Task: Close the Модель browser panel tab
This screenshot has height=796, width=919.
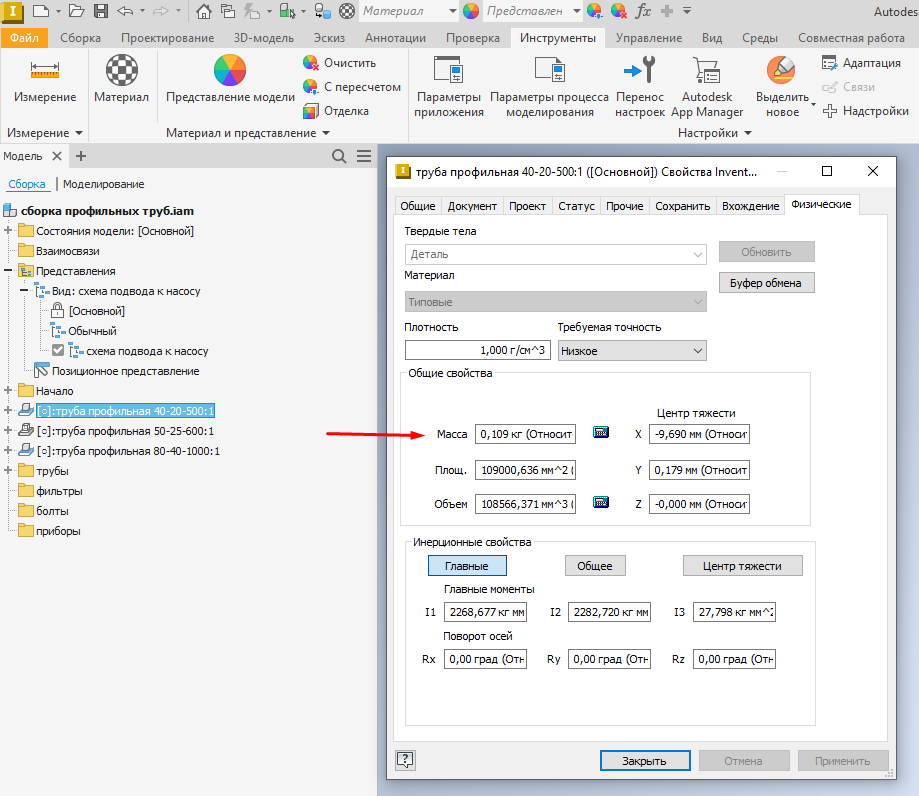Action: pyautogui.click(x=57, y=156)
